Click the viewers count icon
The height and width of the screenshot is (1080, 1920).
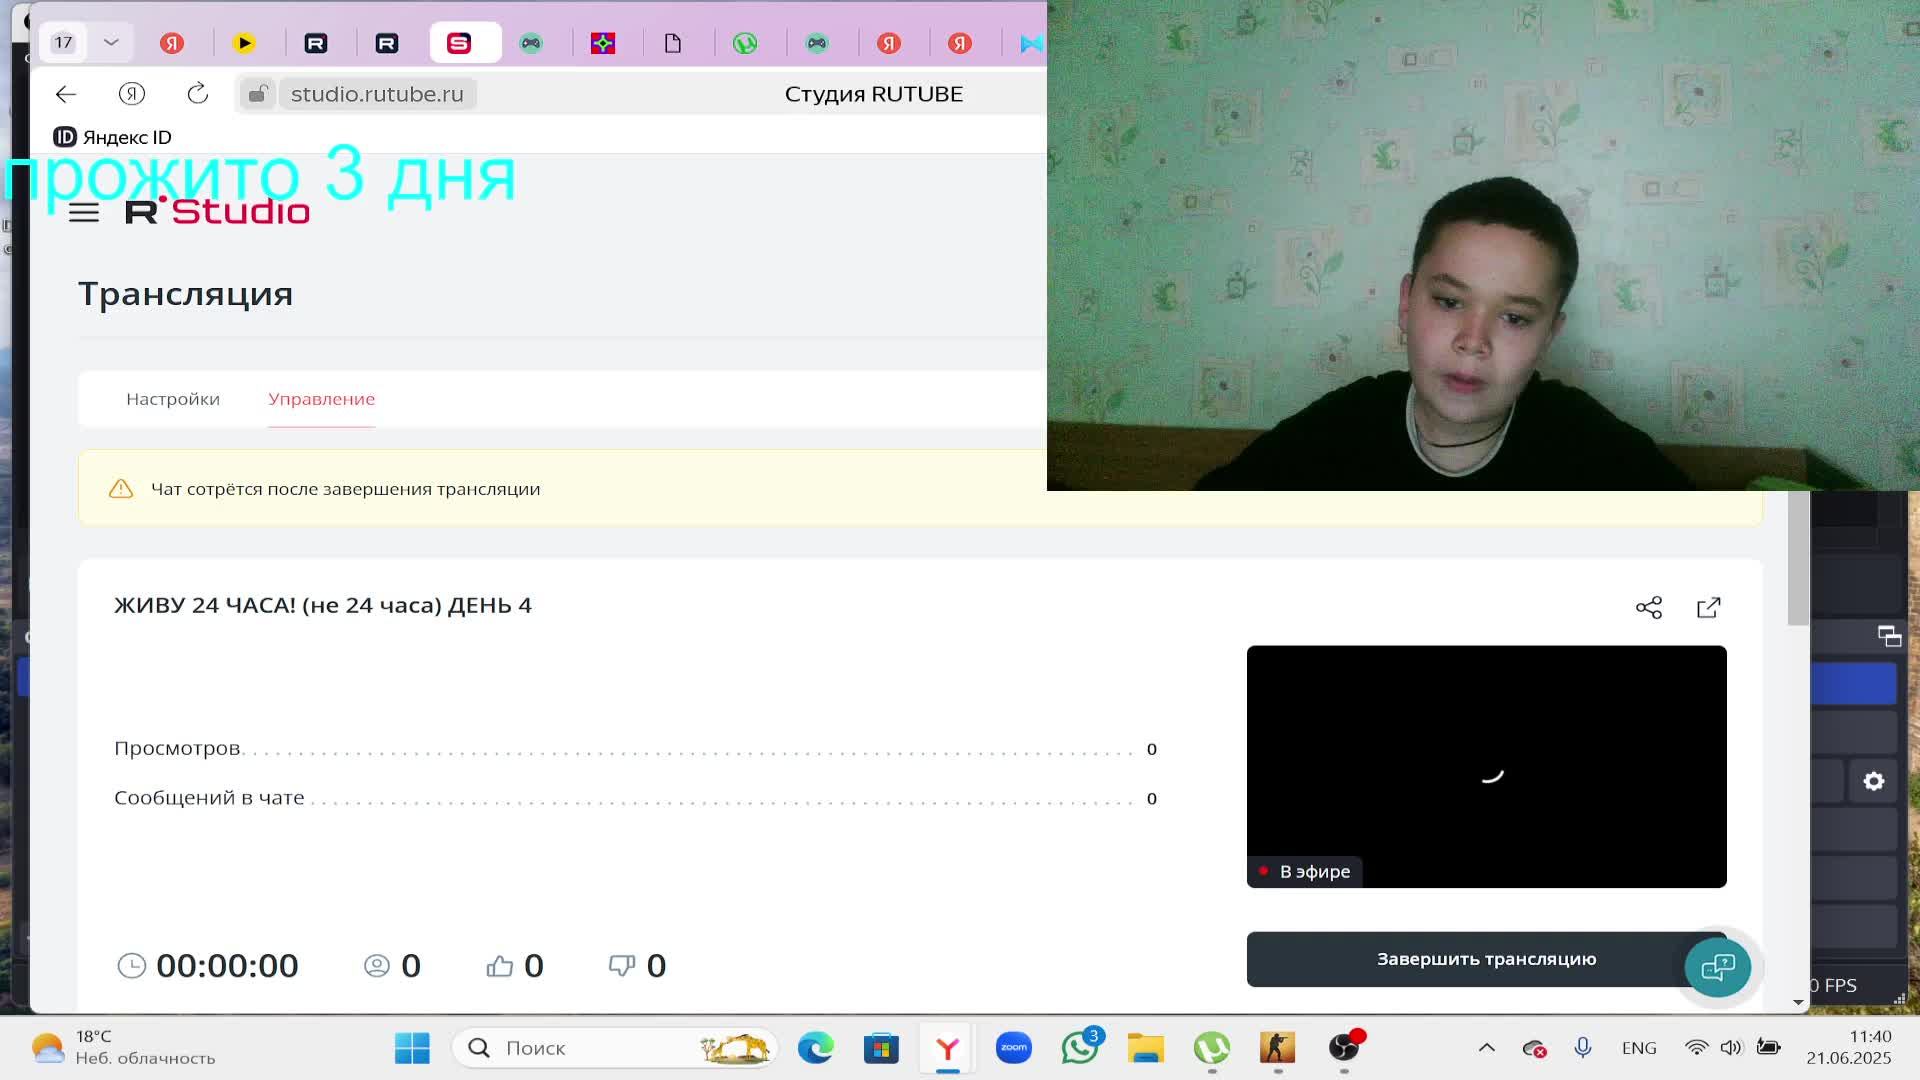(x=377, y=966)
